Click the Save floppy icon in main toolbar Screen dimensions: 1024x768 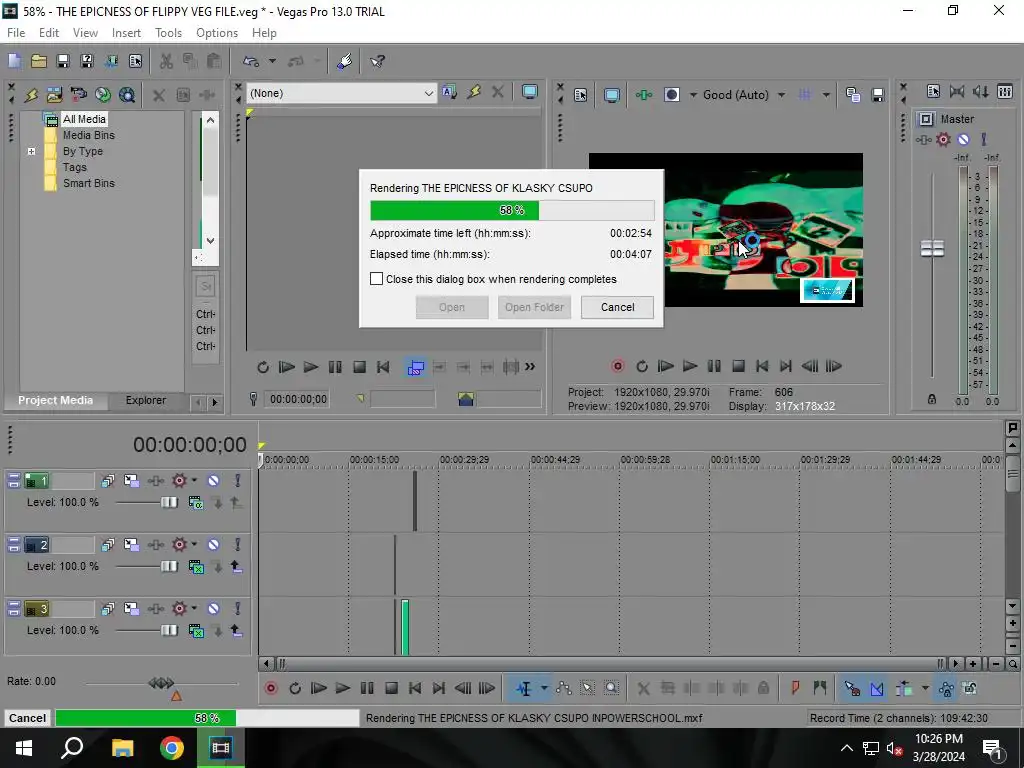[x=63, y=61]
